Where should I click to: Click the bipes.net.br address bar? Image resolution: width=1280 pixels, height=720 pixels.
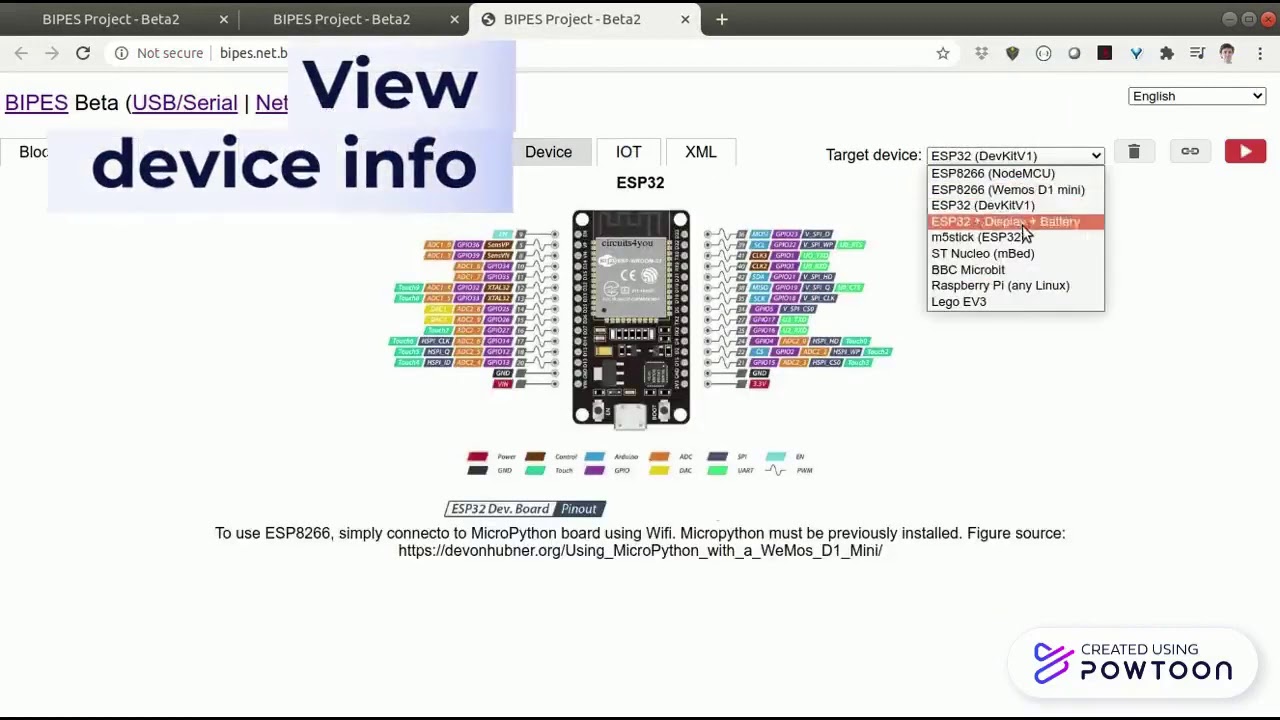pyautogui.click(x=254, y=53)
